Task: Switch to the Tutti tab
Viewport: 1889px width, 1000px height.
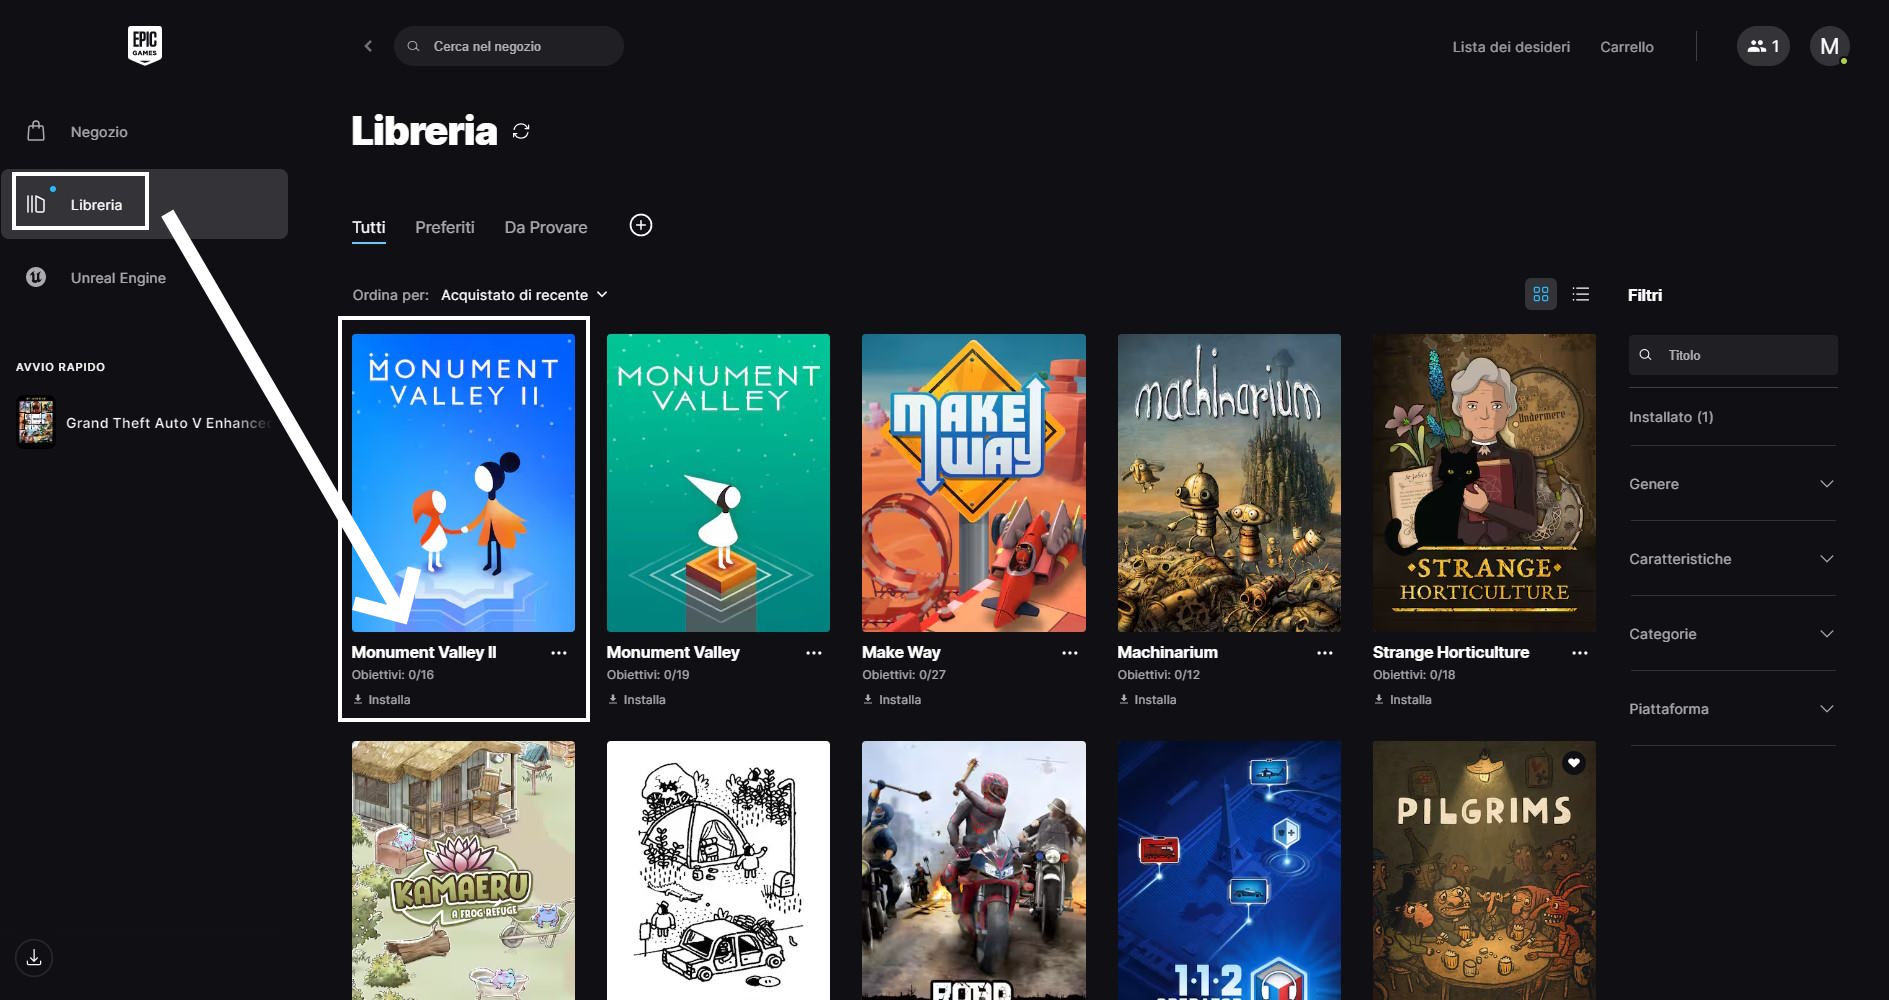Action: [368, 227]
